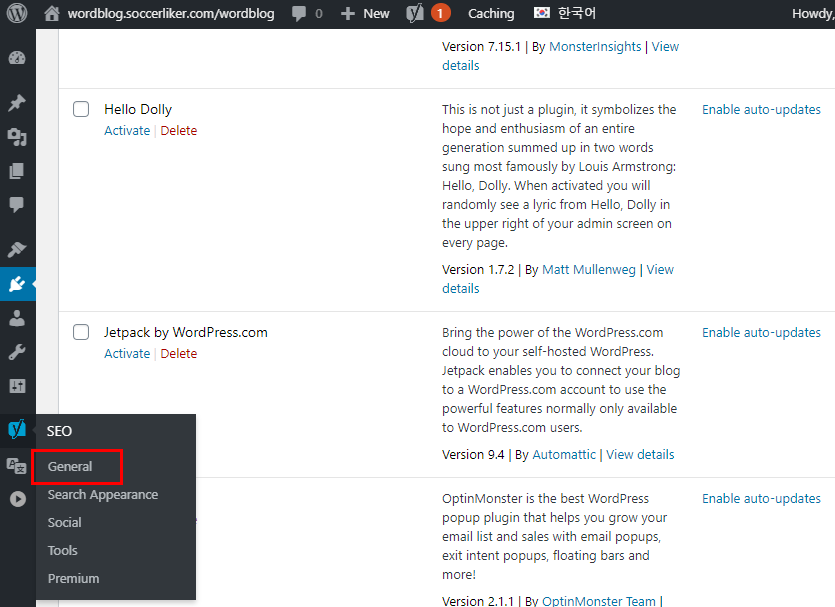
Task: Enable auto-updates for Hello Dolly
Action: [x=761, y=110]
